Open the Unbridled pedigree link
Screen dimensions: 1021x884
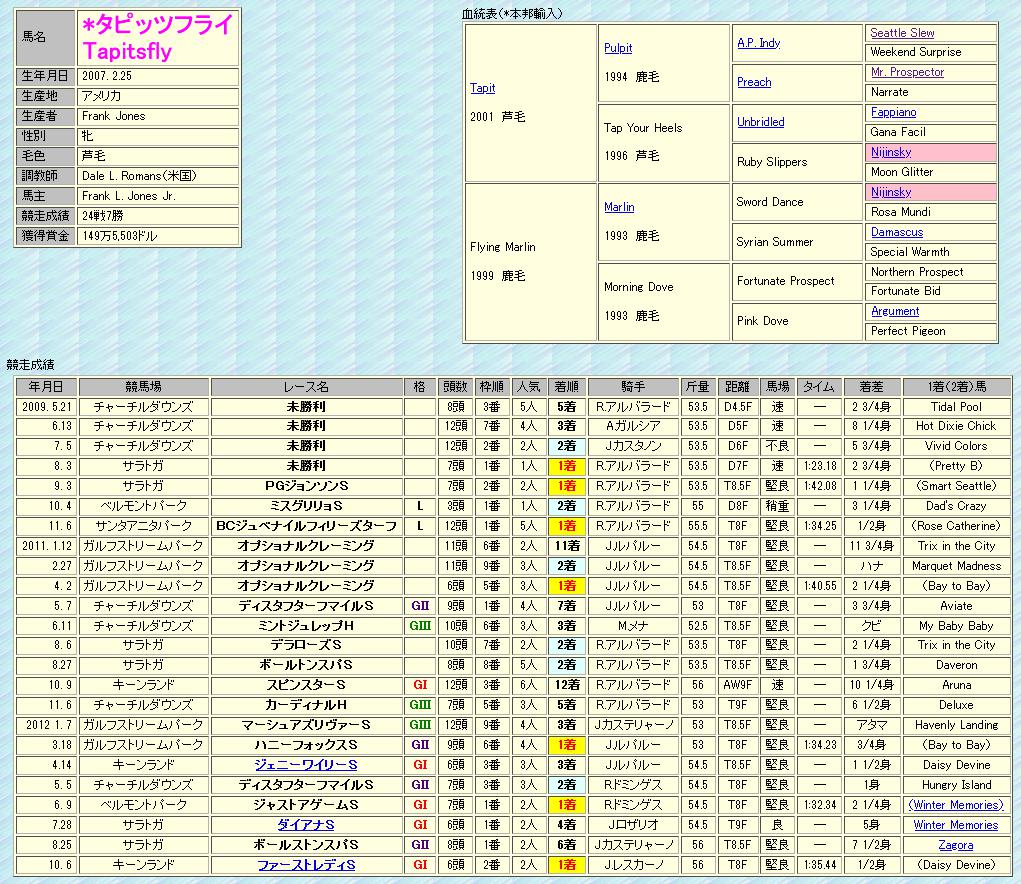(x=760, y=122)
